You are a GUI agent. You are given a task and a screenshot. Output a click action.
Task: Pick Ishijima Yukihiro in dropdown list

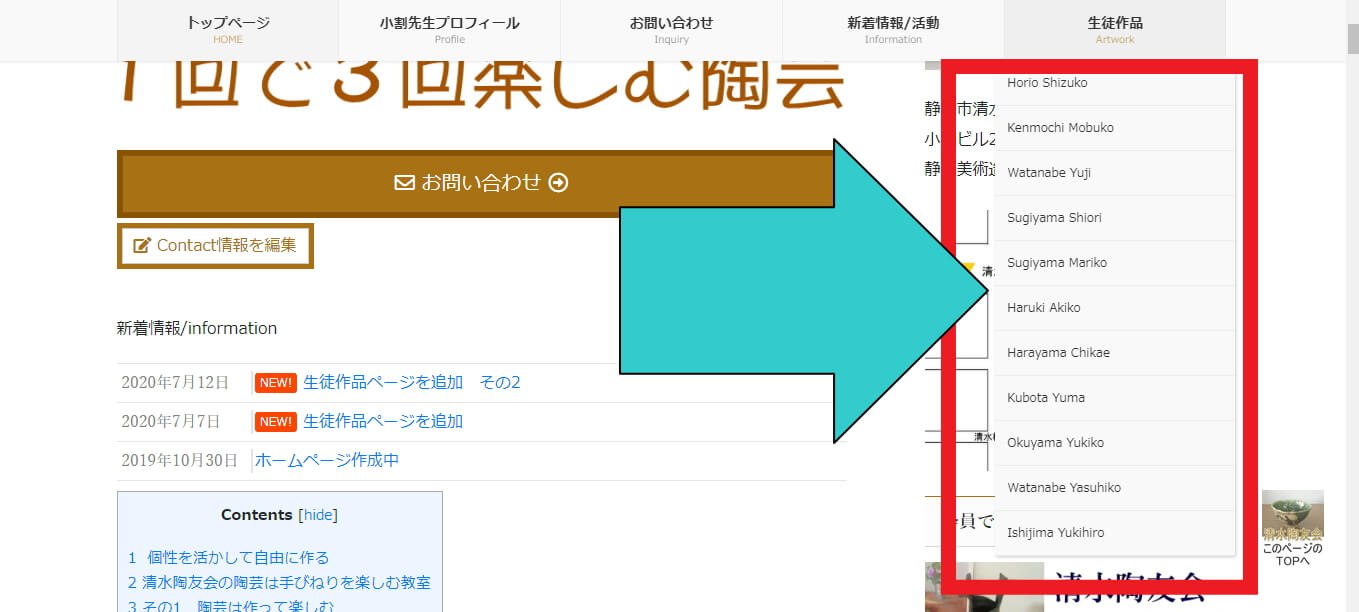1055,533
